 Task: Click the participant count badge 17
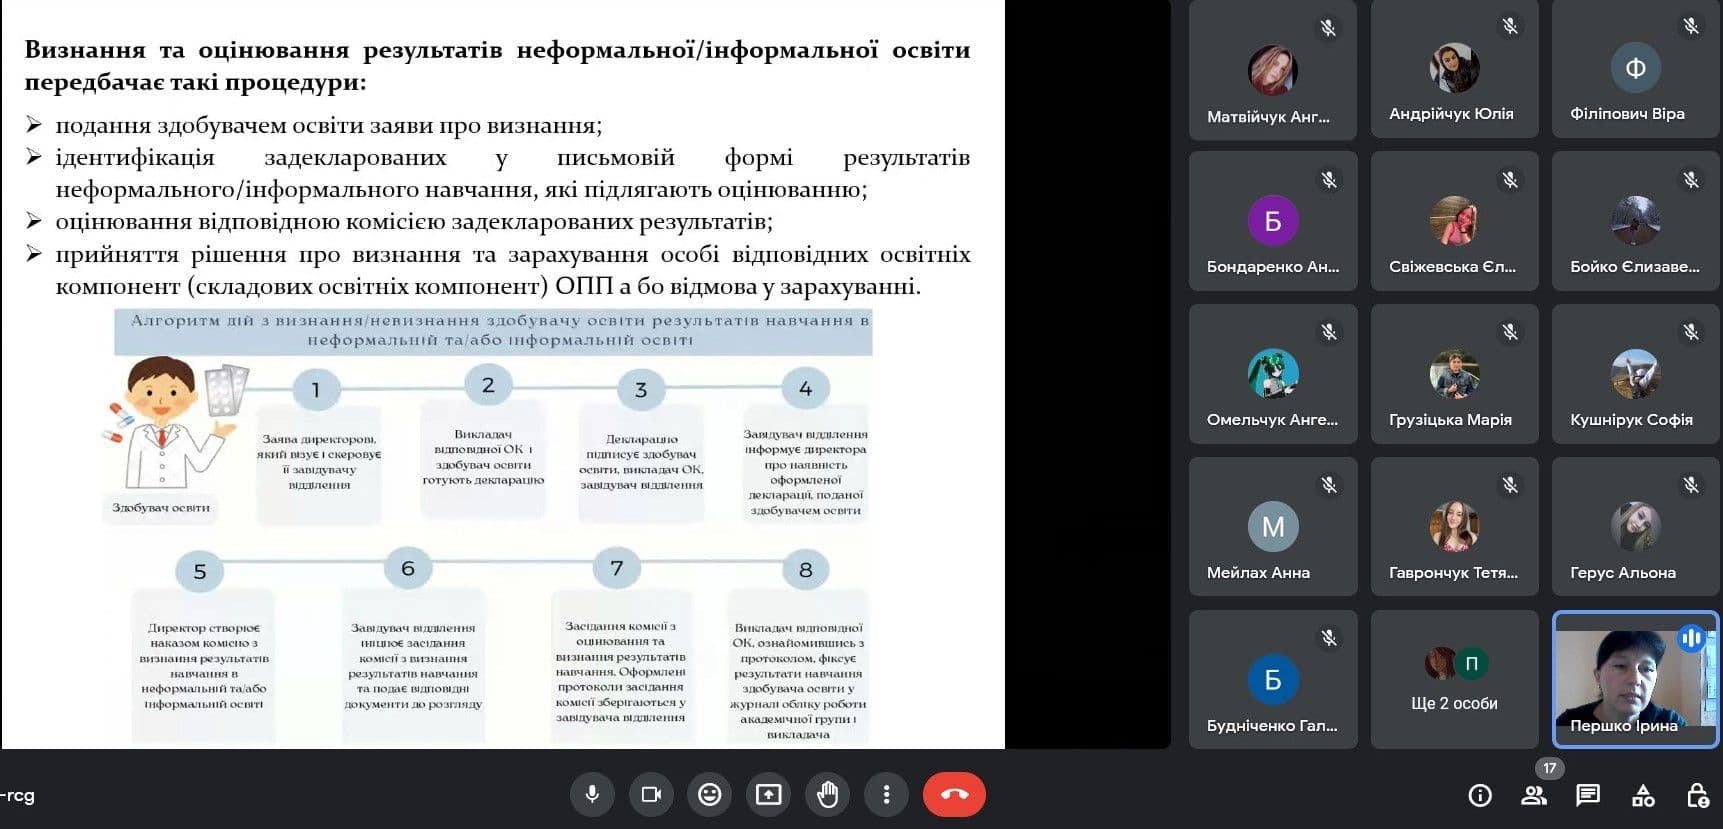1550,768
